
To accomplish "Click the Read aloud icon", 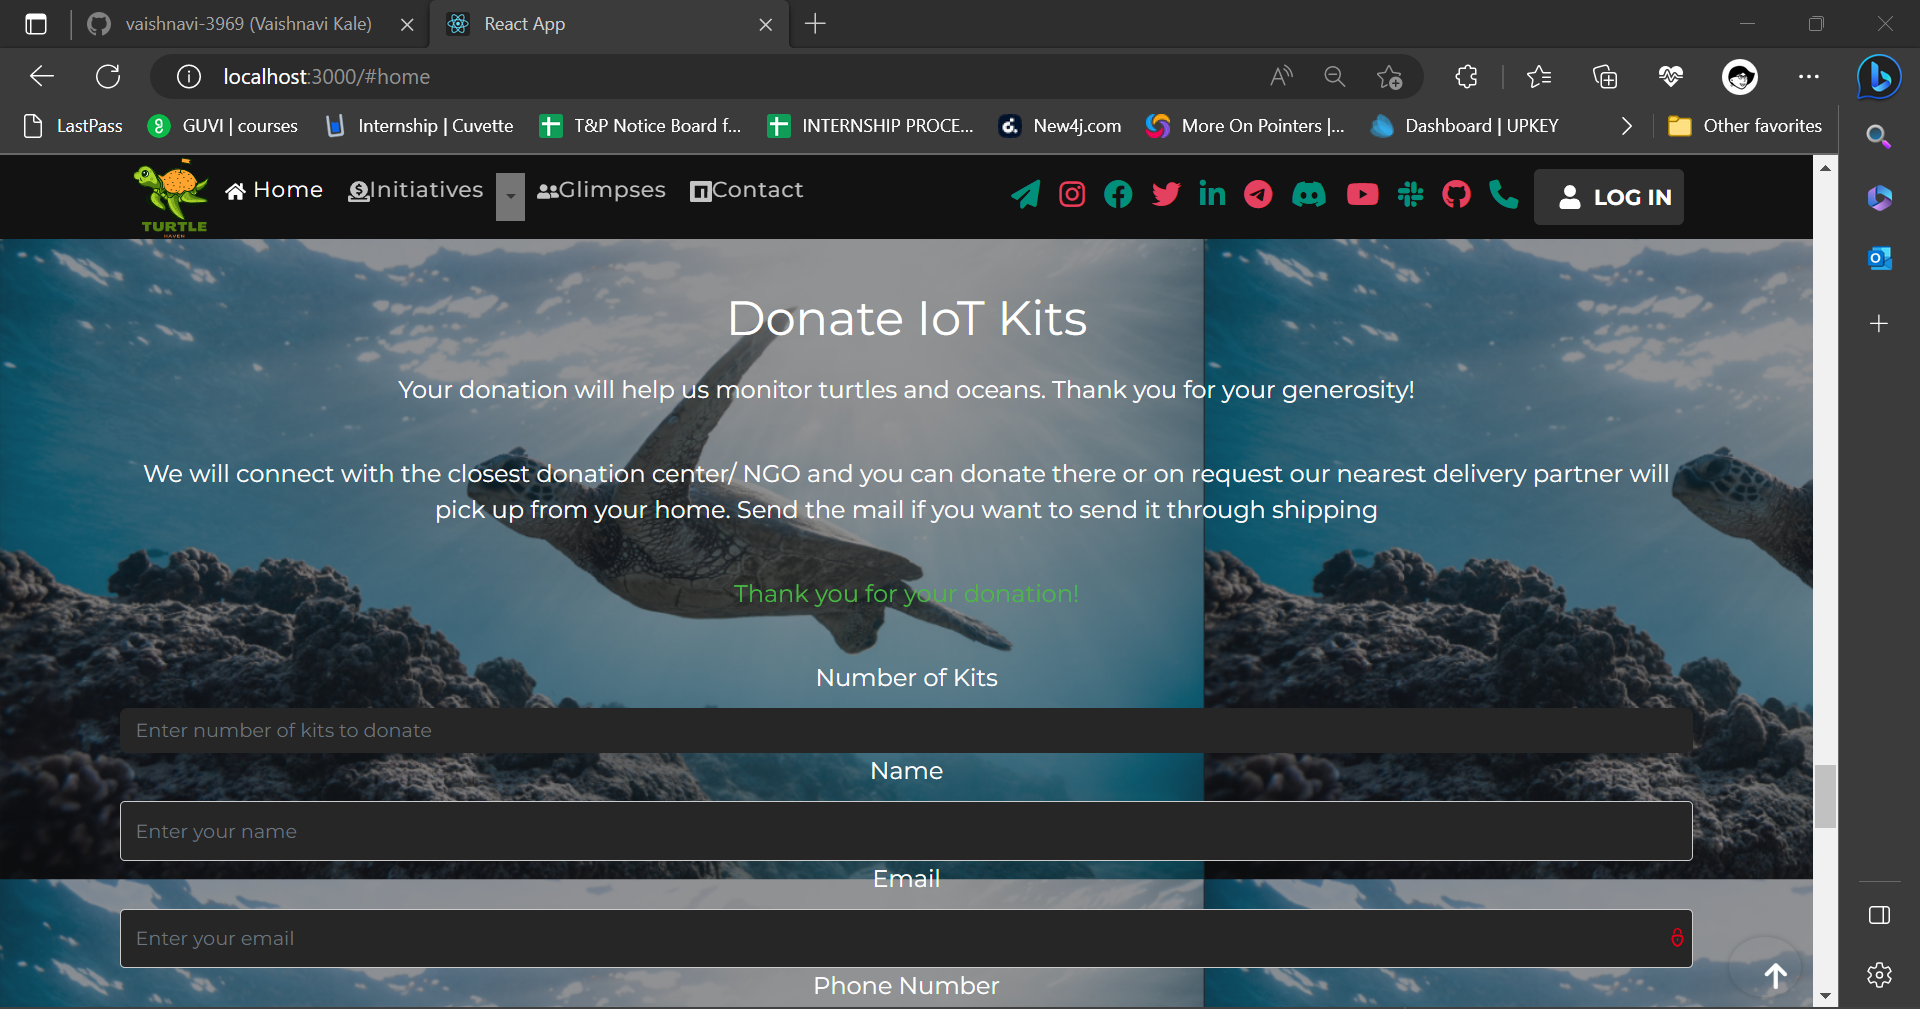I will pos(1281,76).
